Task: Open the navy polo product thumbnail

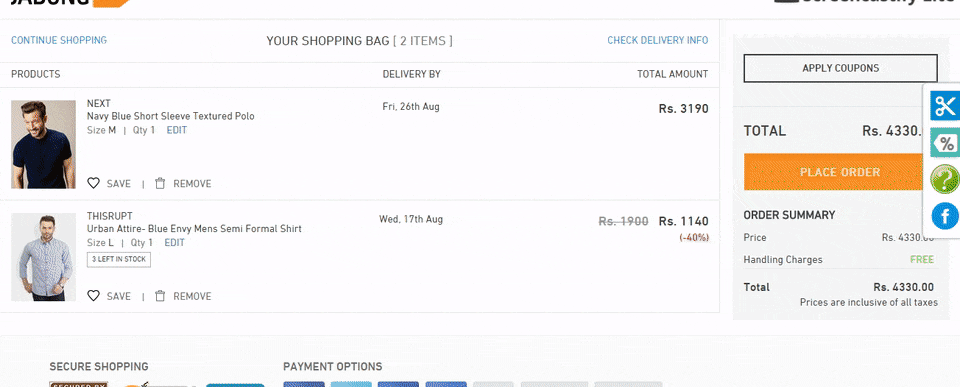Action: [43, 145]
